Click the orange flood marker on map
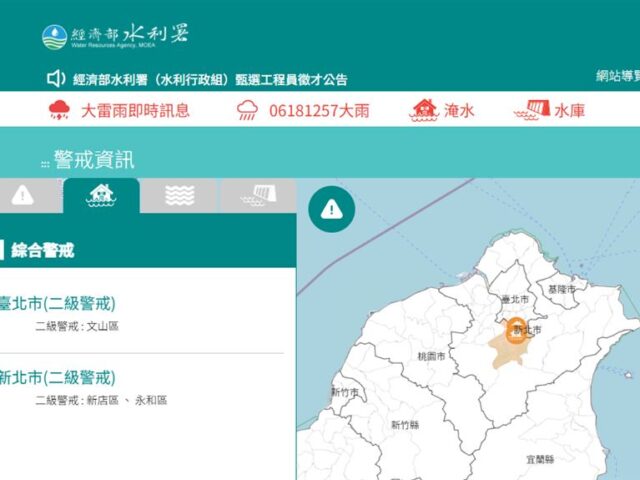Viewport: 640px width, 480px height. [x=516, y=331]
